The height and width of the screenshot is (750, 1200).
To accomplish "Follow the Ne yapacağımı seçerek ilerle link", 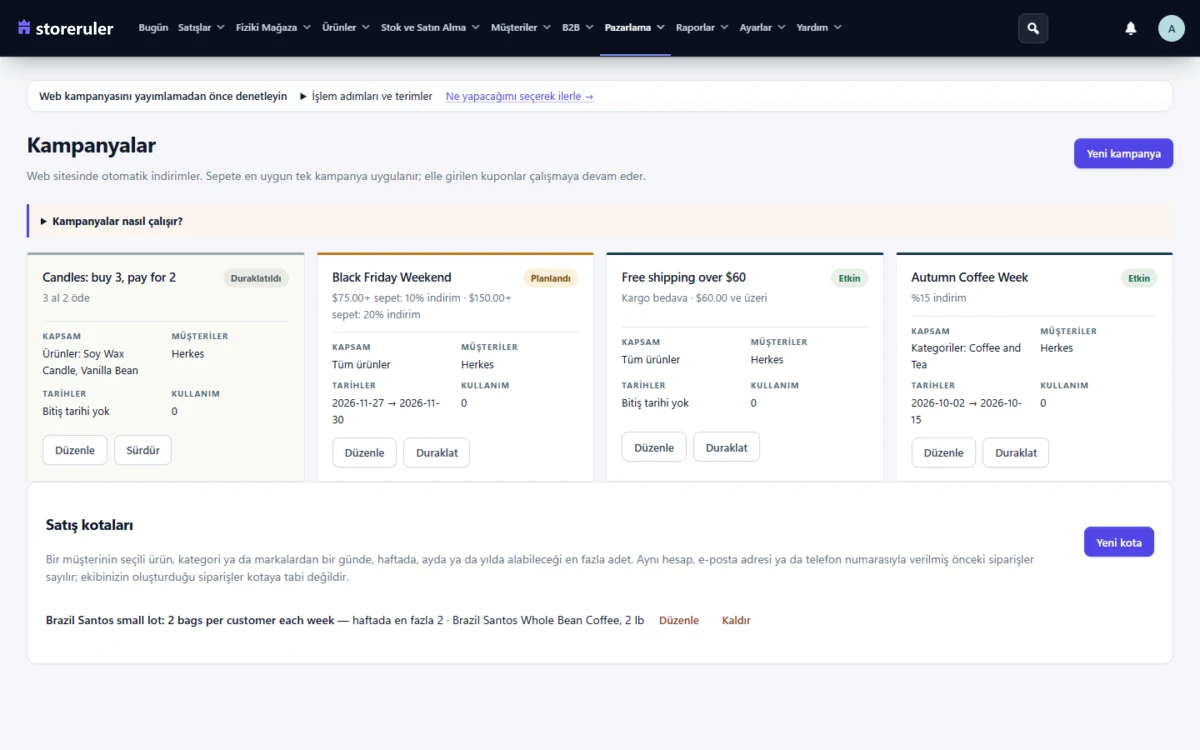I will (519, 97).
